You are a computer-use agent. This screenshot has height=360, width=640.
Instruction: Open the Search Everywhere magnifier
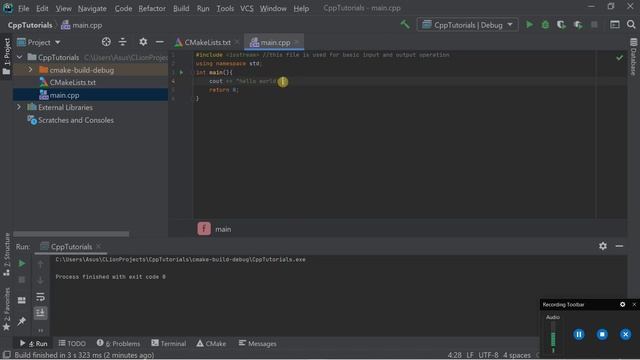631,25
